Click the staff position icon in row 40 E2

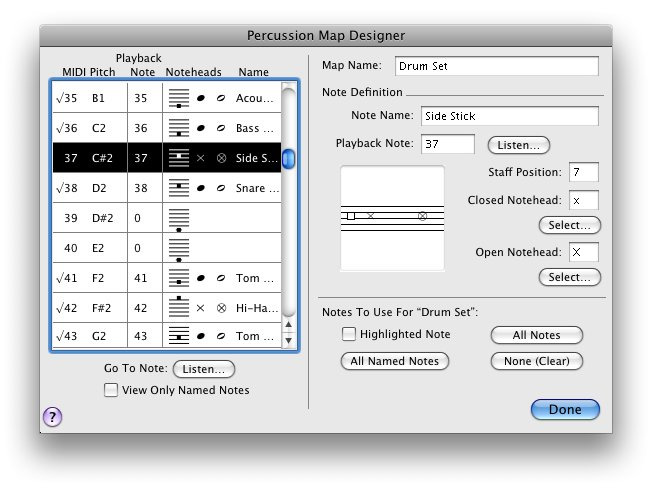tap(179, 250)
